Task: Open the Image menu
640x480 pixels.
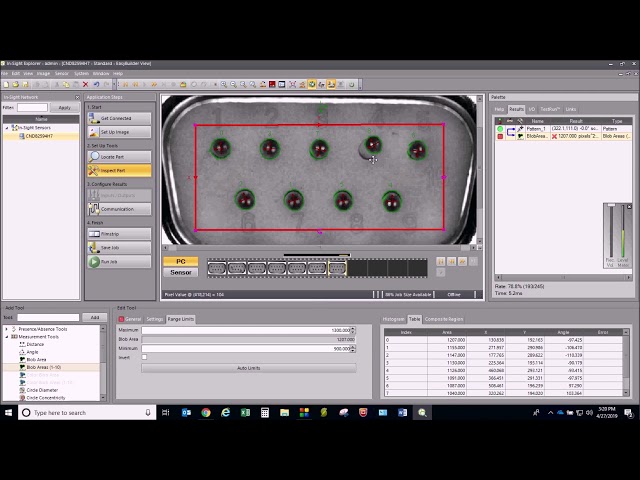Action: pos(43,73)
